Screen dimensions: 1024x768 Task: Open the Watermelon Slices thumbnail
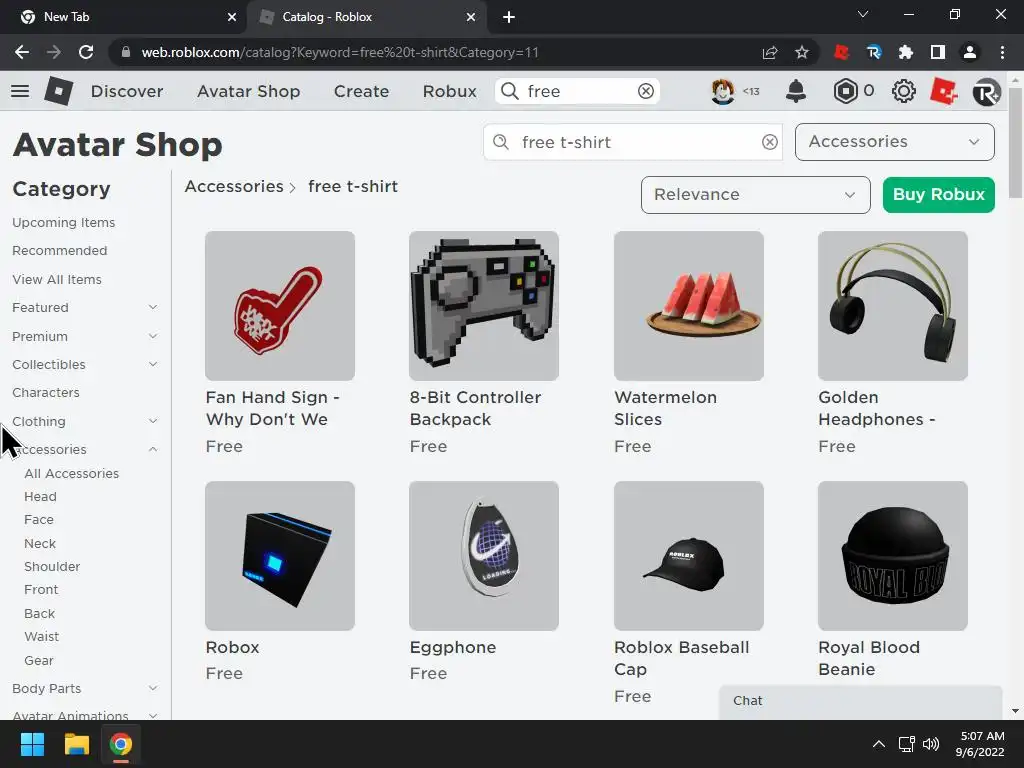689,306
